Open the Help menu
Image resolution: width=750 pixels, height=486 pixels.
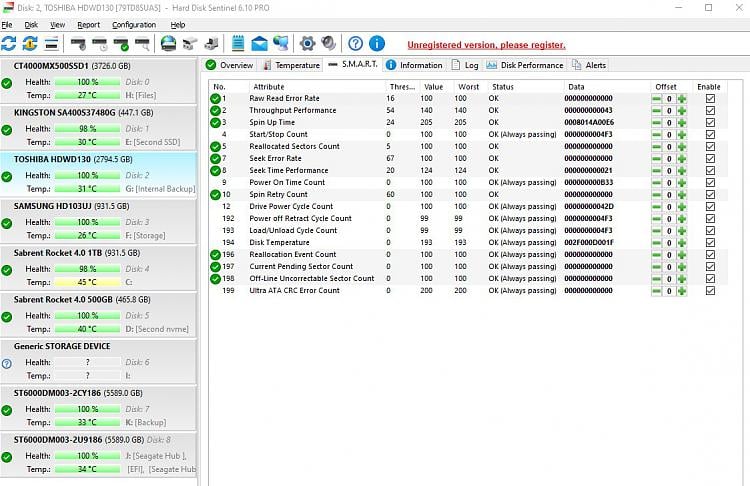pos(177,25)
